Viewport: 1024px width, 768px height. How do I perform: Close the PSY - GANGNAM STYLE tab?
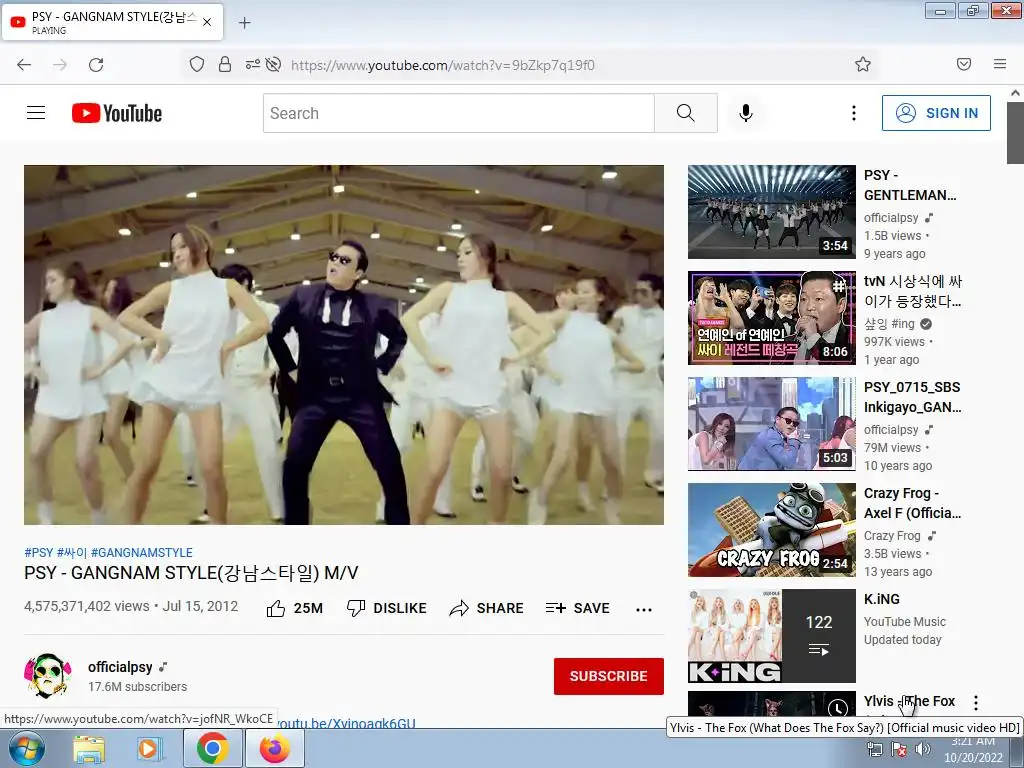point(207,22)
